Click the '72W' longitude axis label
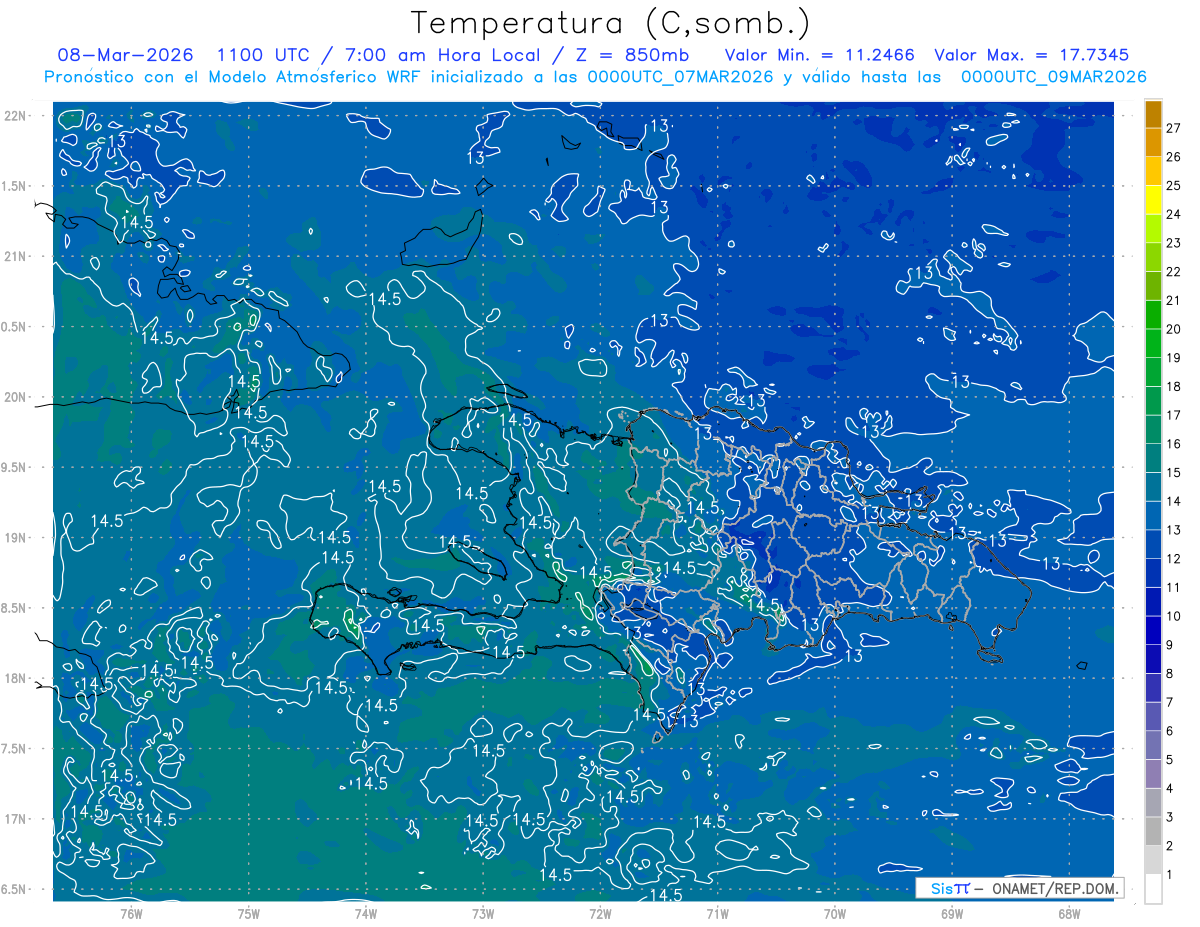This screenshot has height=927, width=1200. [600, 914]
